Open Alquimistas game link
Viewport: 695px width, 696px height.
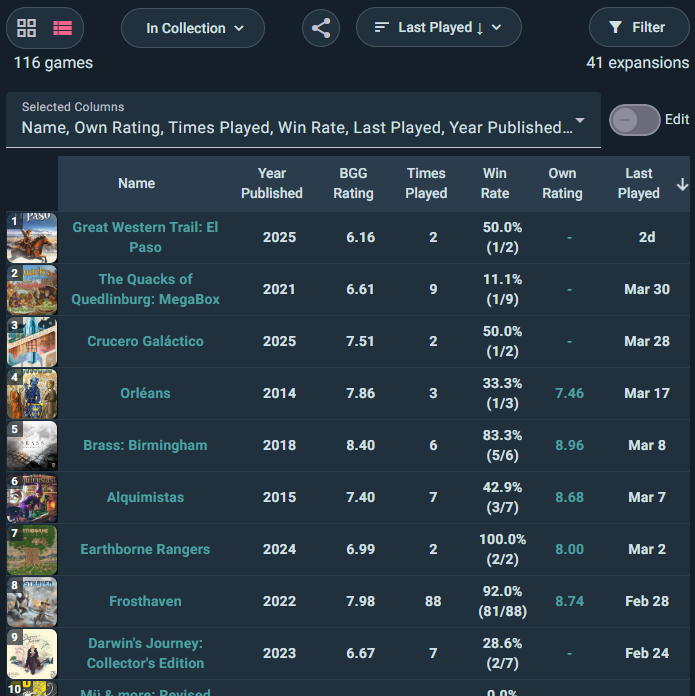pos(145,497)
